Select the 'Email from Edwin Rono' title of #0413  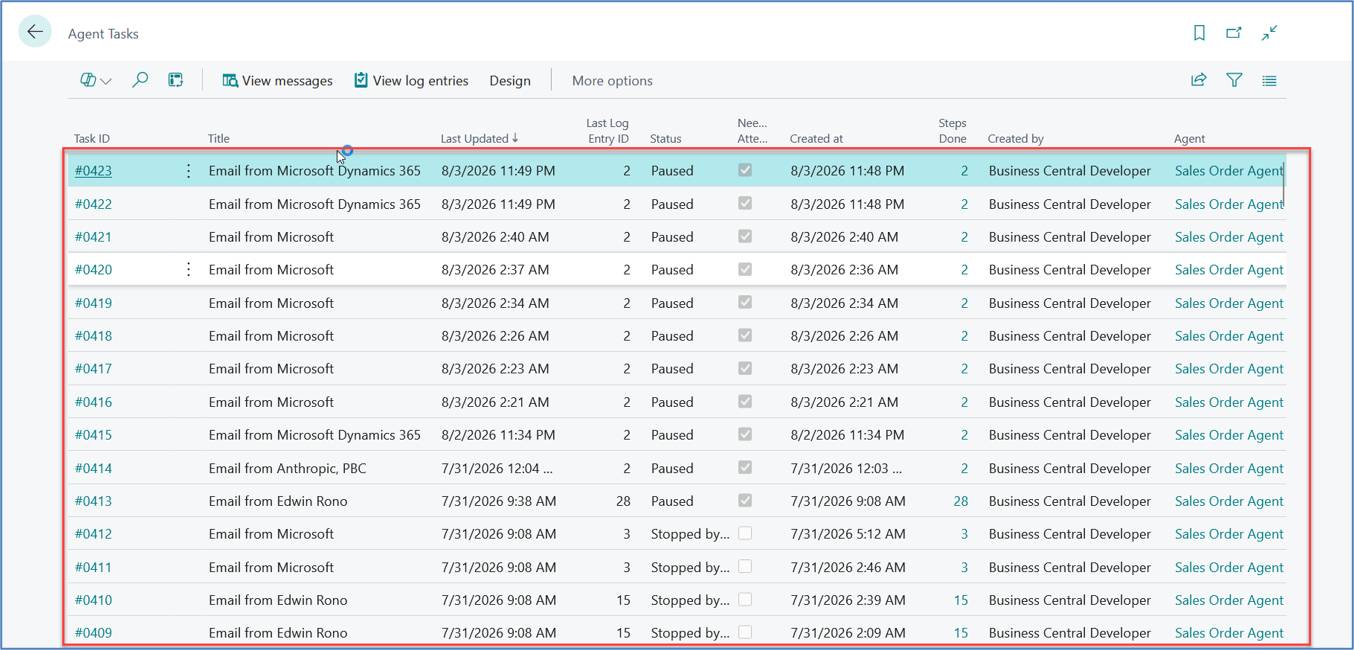278,501
